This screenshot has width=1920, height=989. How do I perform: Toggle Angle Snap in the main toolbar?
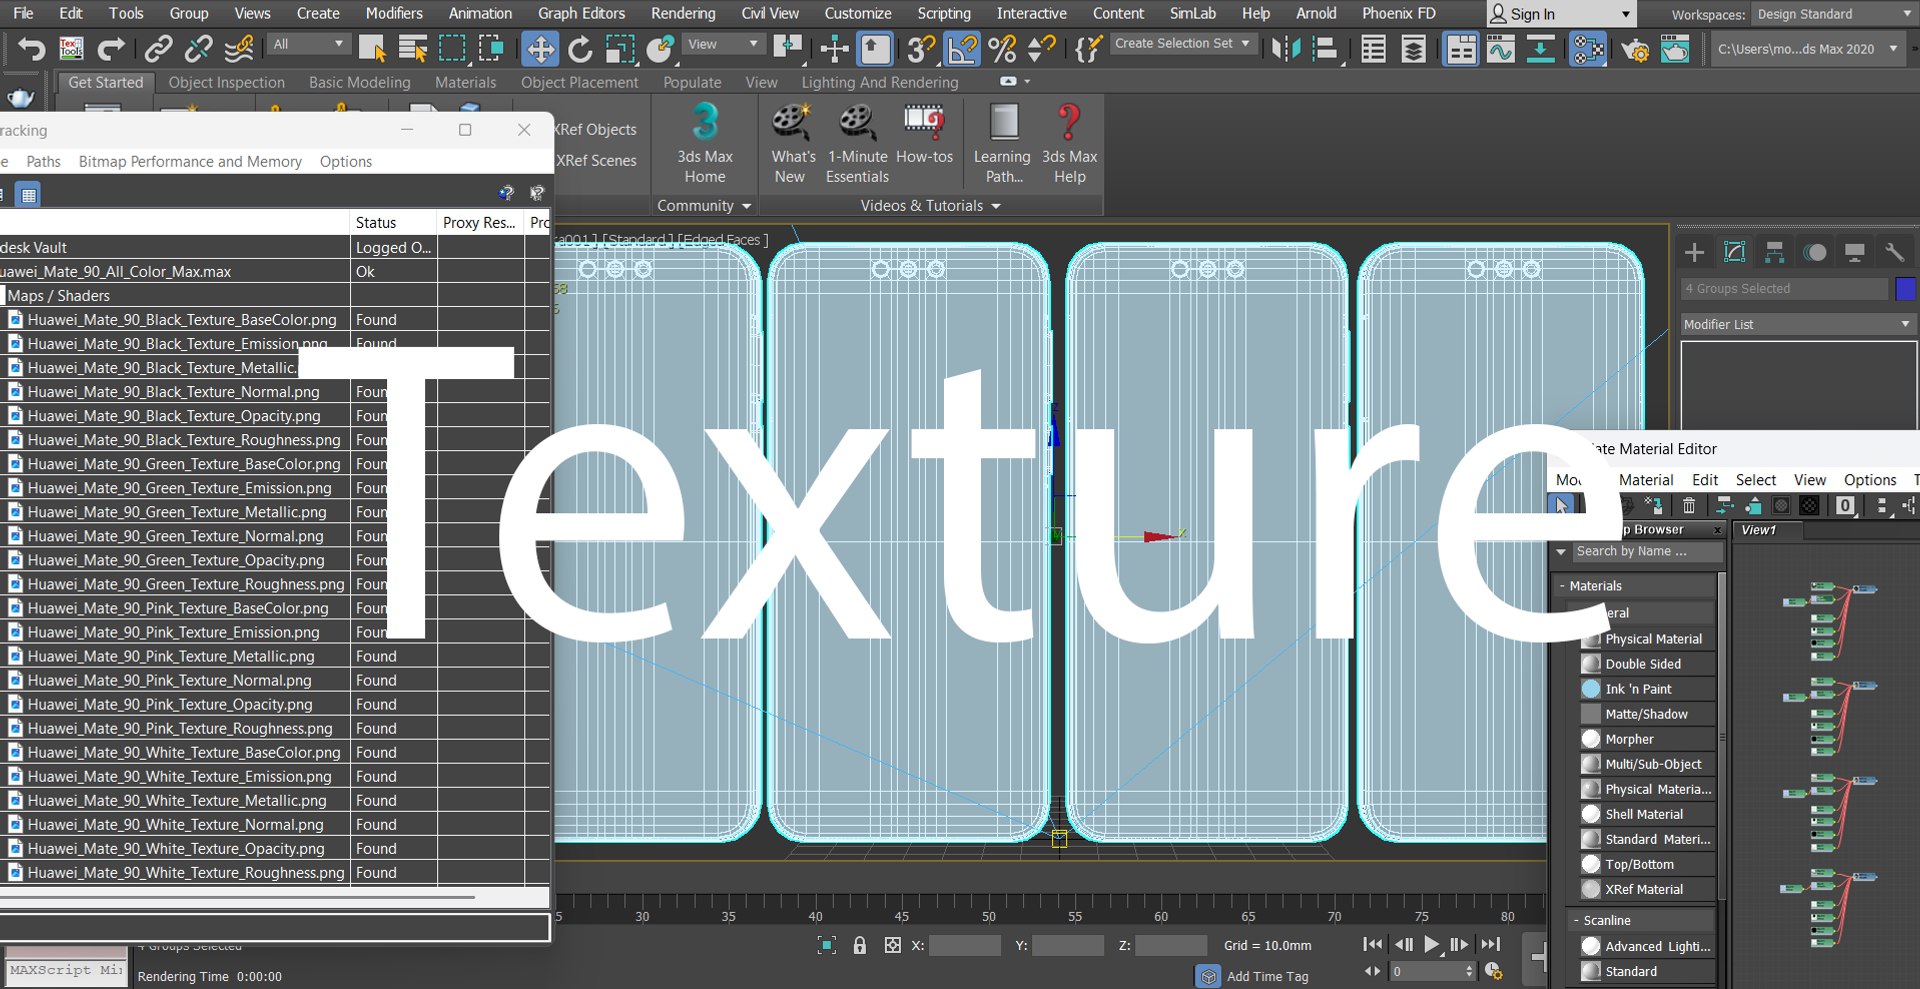coord(962,48)
